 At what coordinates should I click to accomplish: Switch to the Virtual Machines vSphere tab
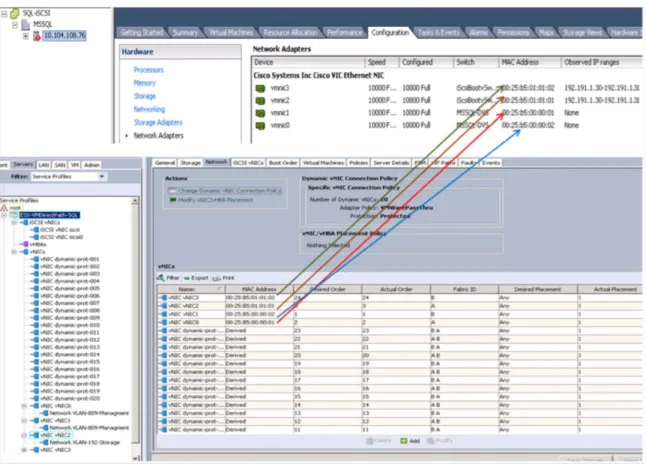[x=231, y=33]
